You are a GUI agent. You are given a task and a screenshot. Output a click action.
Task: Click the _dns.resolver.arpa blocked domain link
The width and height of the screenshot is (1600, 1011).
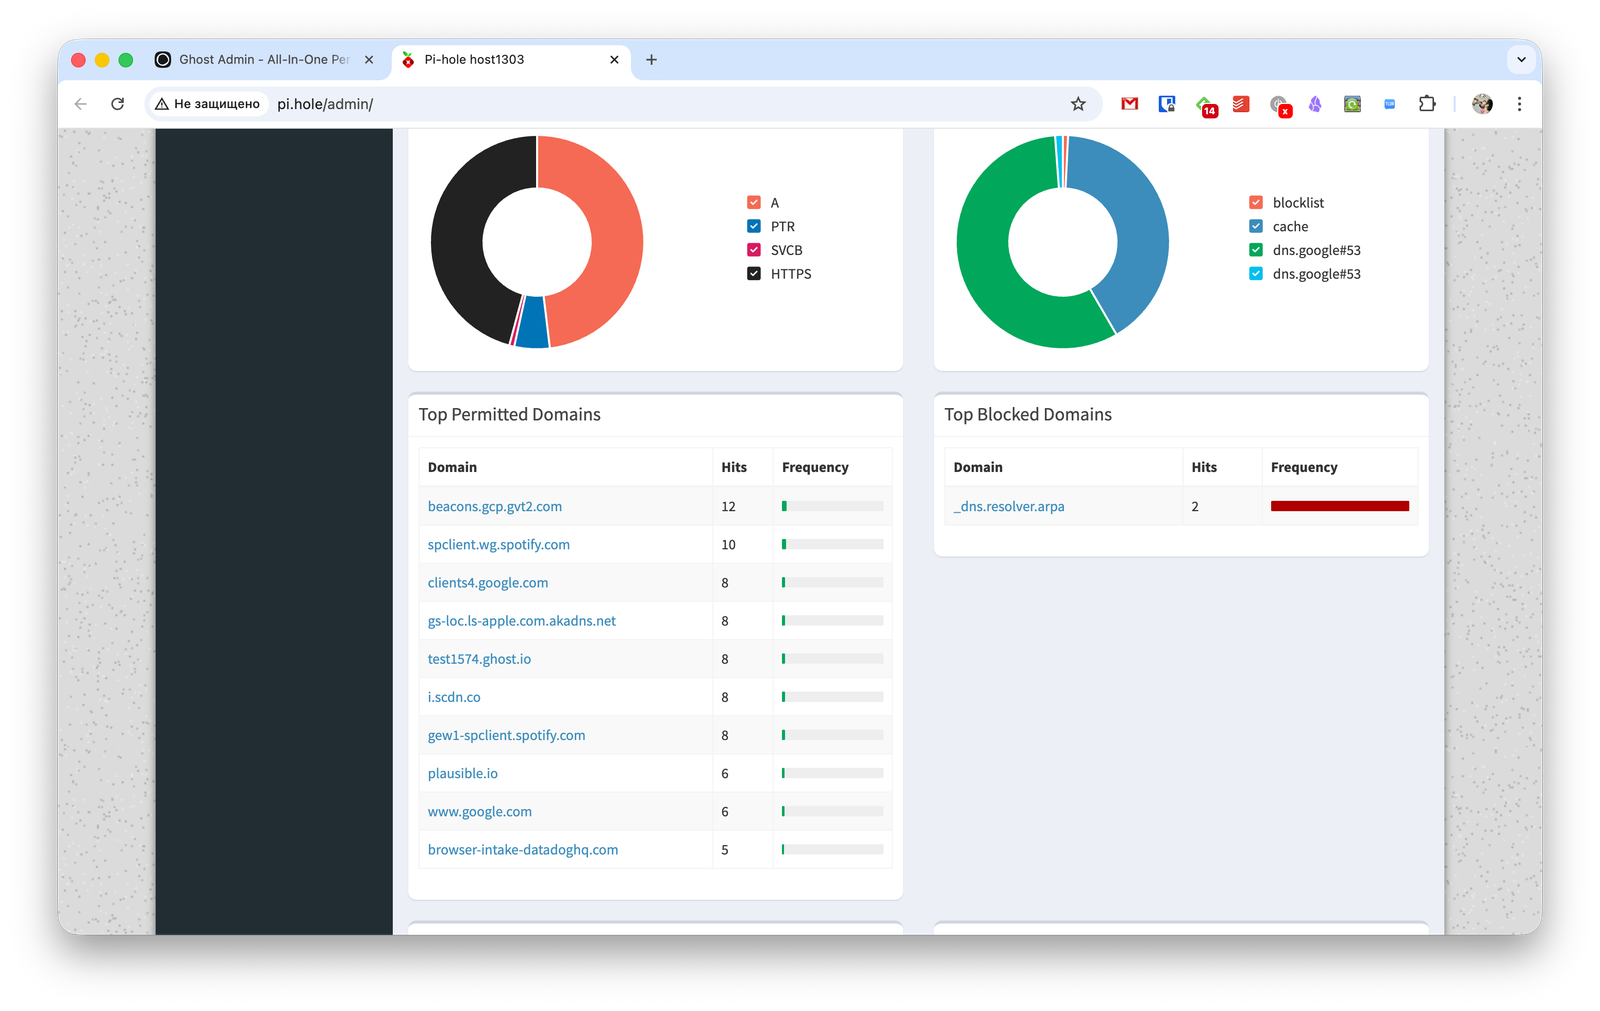pos(1009,507)
